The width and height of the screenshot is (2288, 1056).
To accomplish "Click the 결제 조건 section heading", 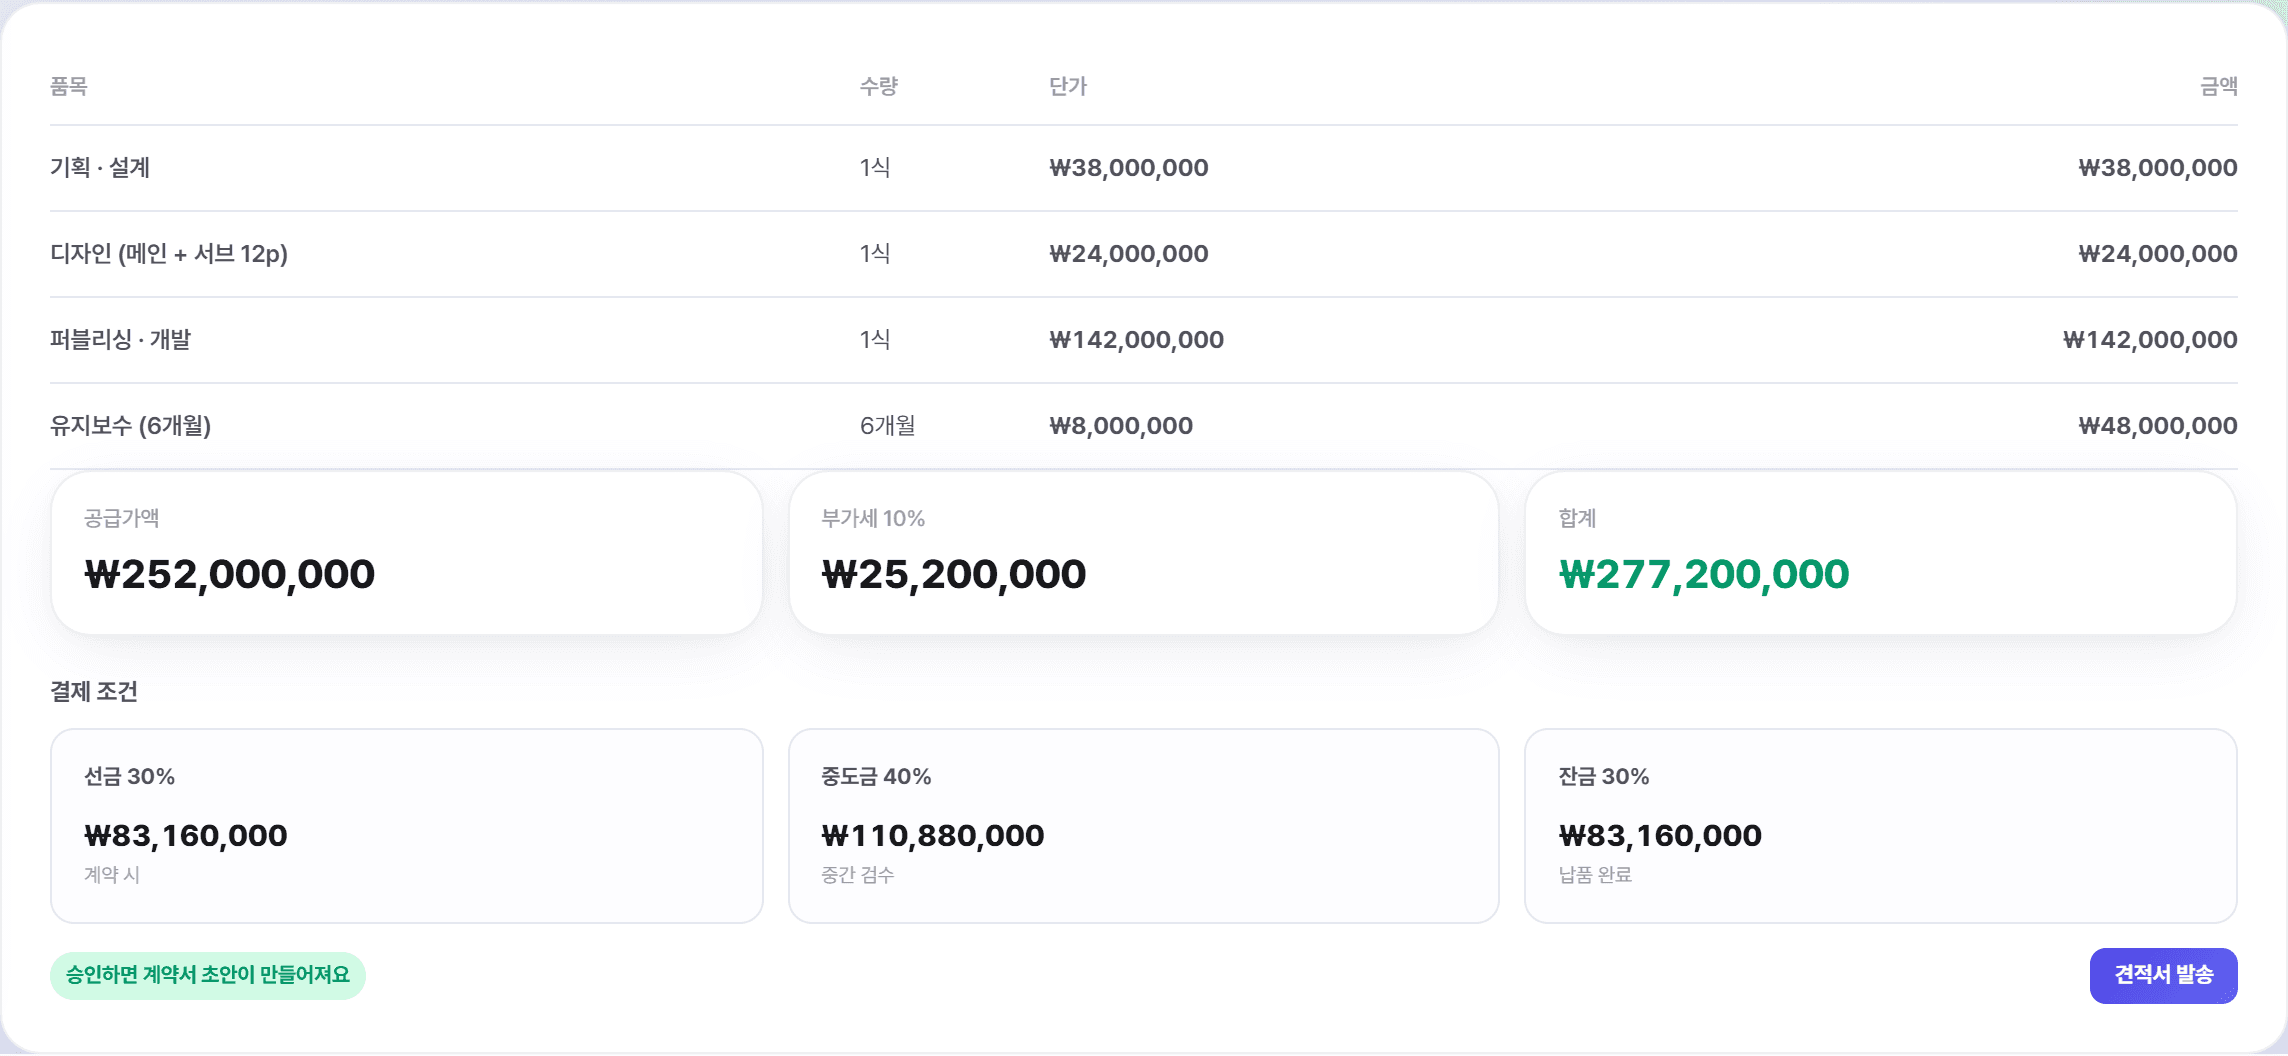I will click(94, 692).
